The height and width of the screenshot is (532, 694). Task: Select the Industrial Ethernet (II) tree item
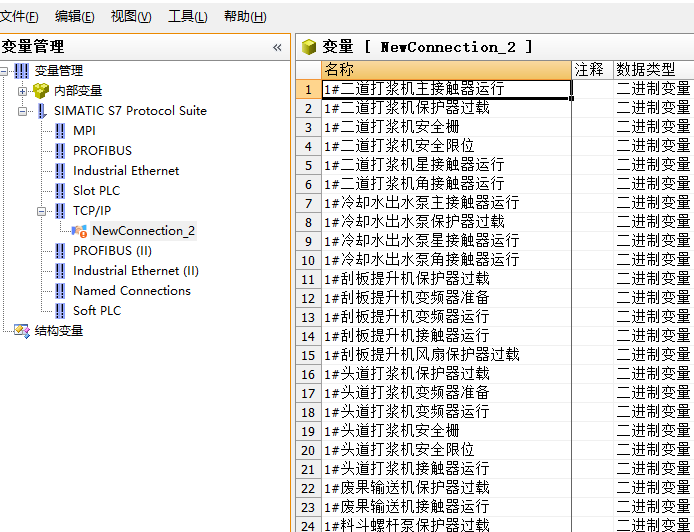point(135,271)
